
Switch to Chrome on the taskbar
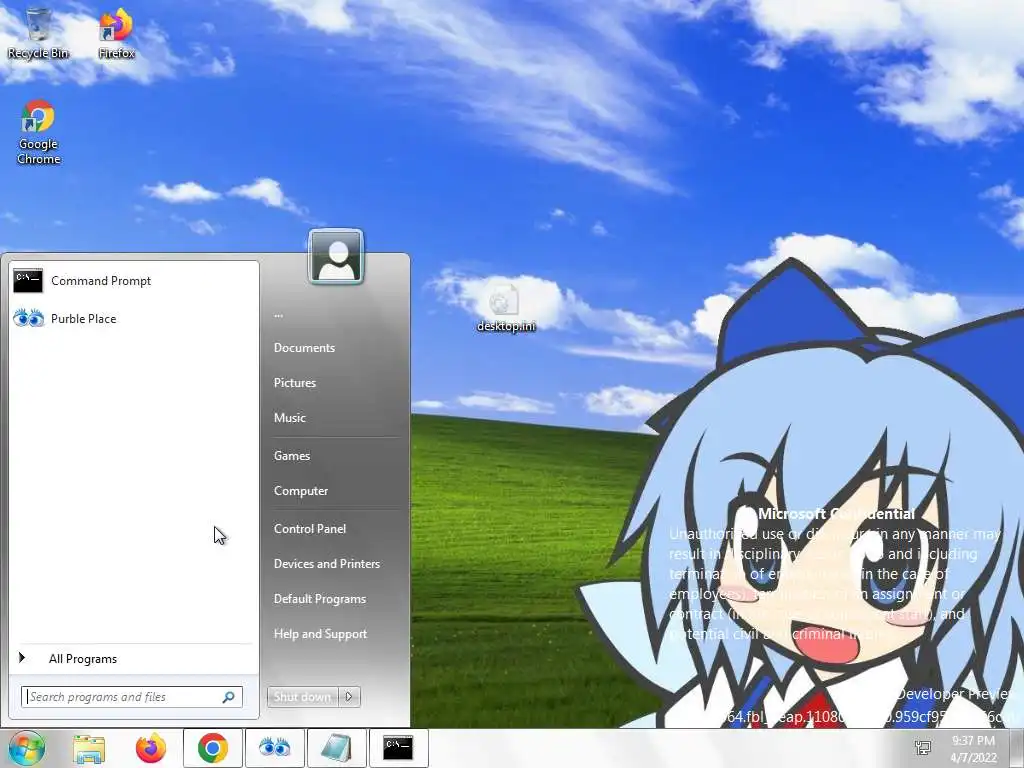pyautogui.click(x=213, y=748)
